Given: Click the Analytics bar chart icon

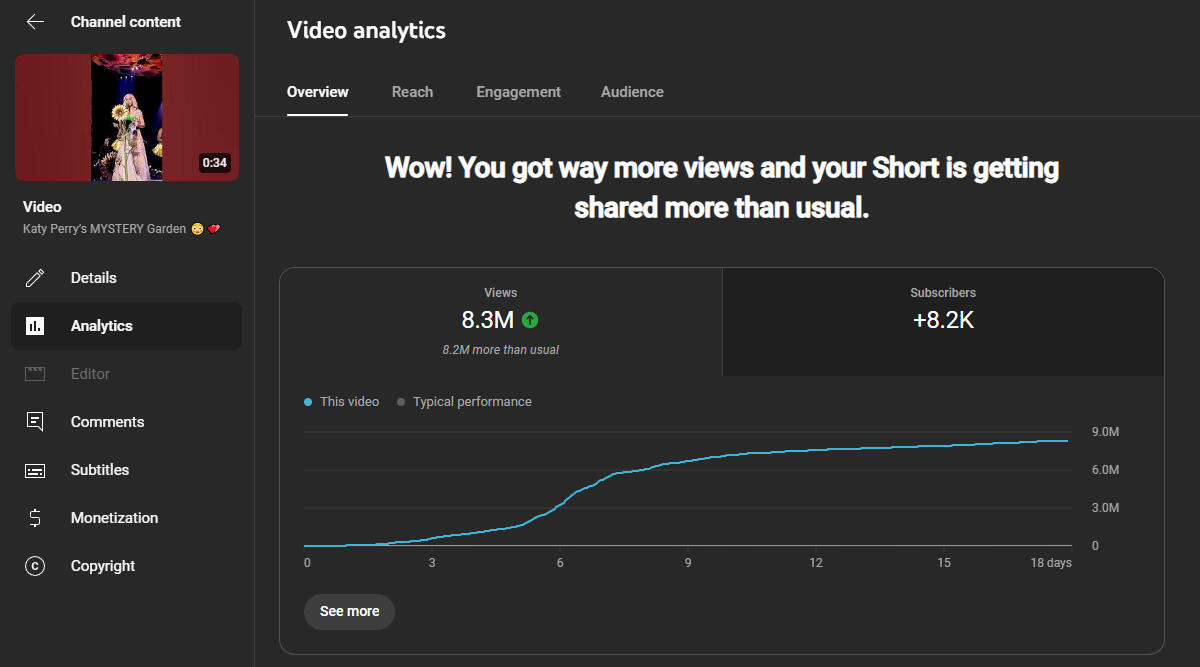Looking at the screenshot, I should (x=35, y=326).
